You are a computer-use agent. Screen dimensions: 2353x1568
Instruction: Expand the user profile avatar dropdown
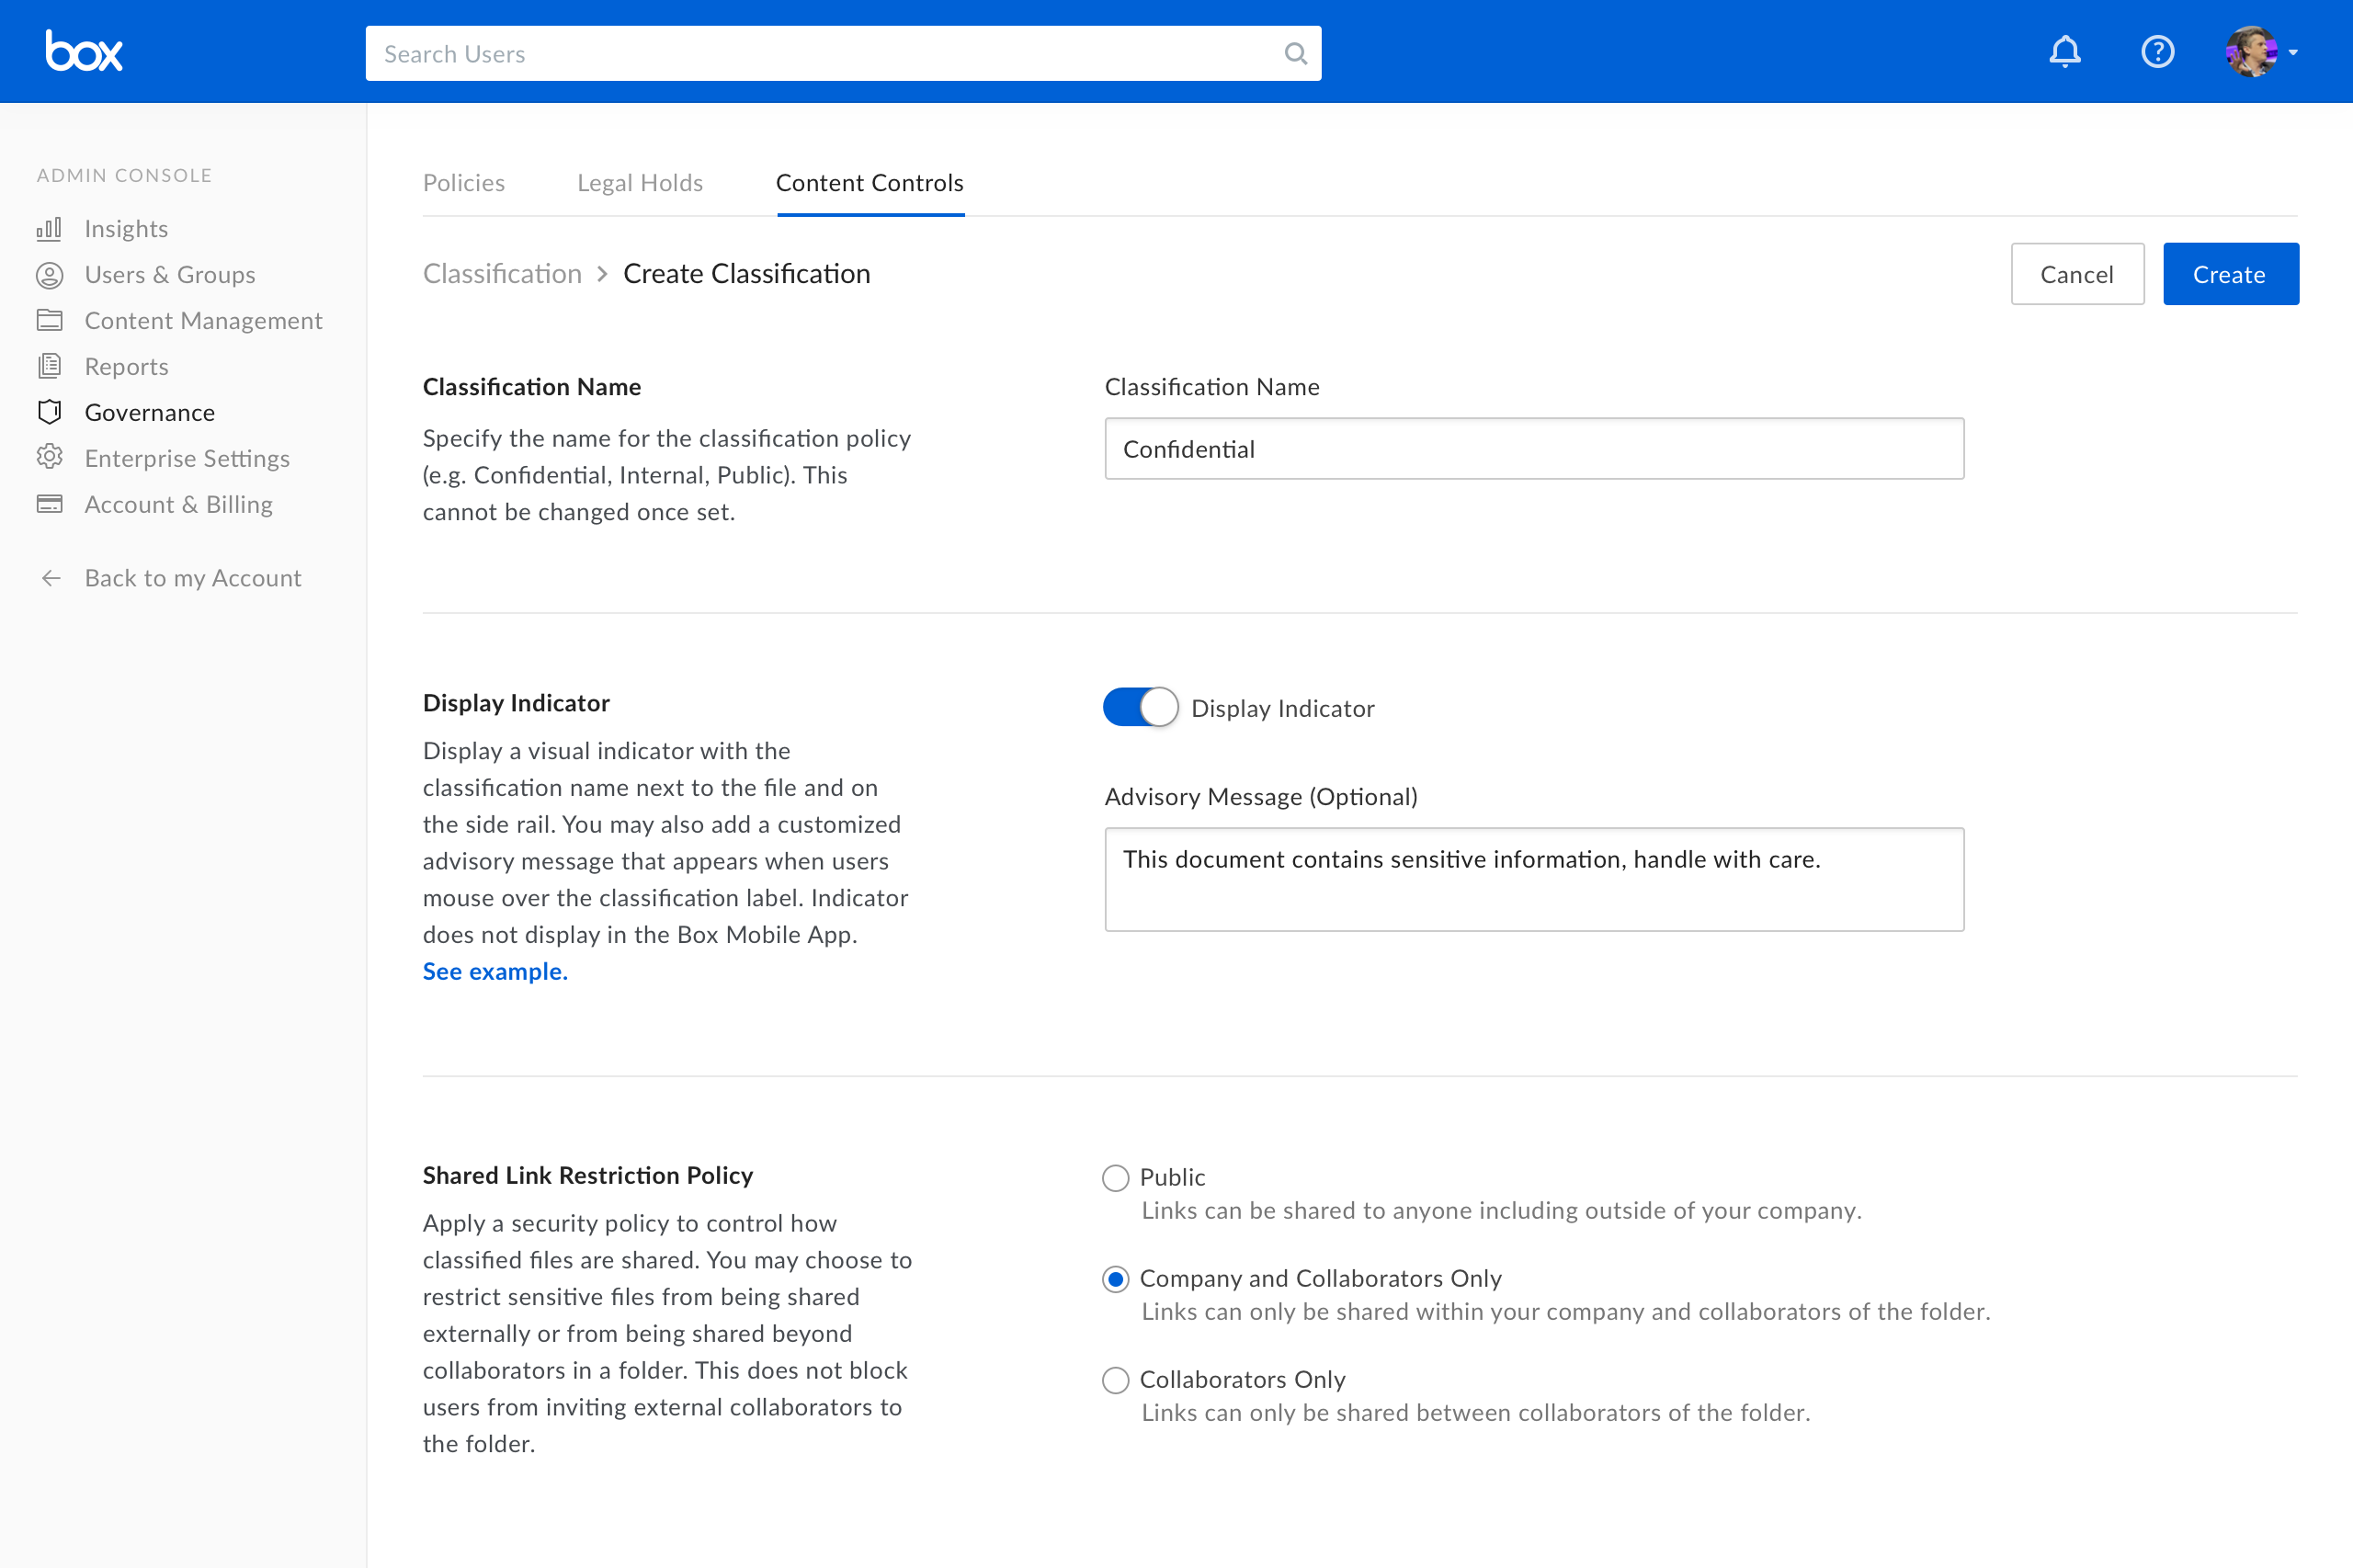click(x=2262, y=52)
